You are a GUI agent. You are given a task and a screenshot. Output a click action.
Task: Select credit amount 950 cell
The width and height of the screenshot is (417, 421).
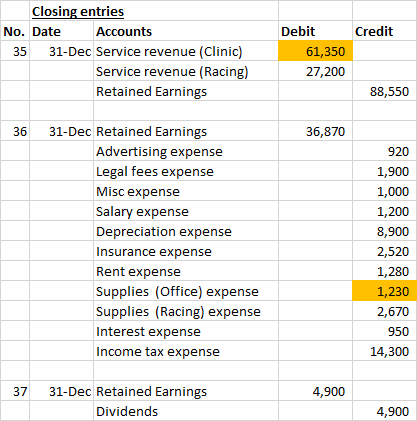[384, 331]
